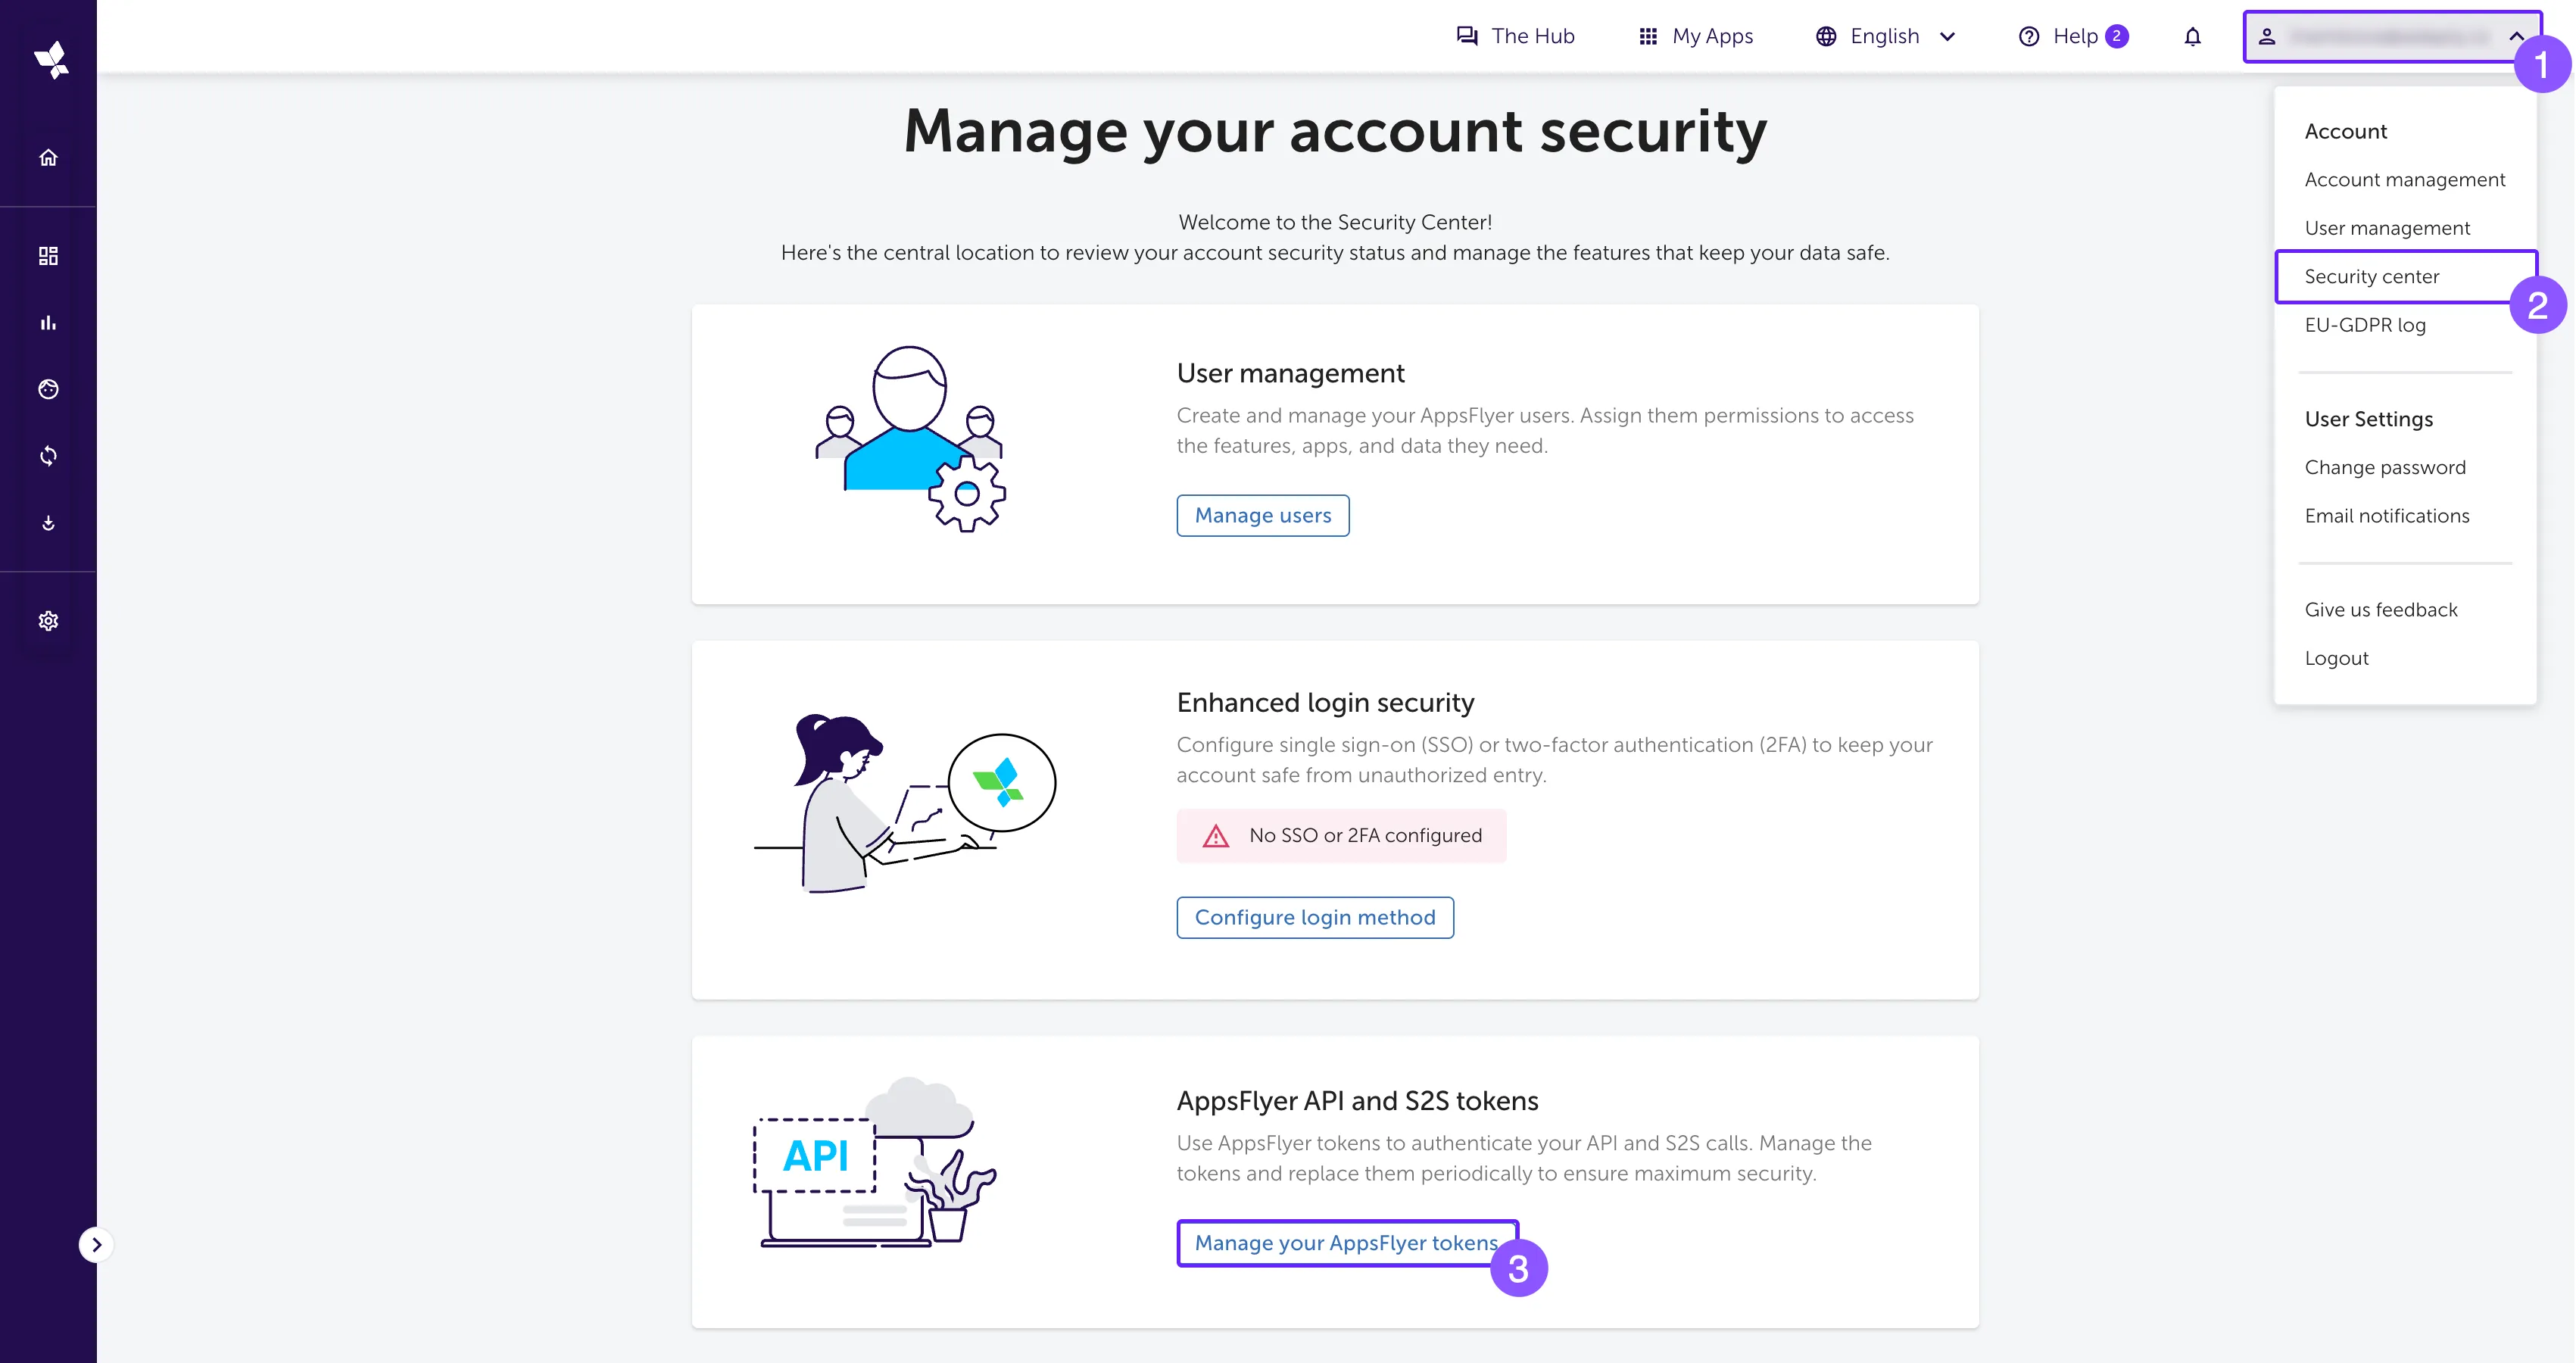Viewport: 2576px width, 1363px height.
Task: Open the dashboard grid icon in sidebar
Action: (48, 256)
